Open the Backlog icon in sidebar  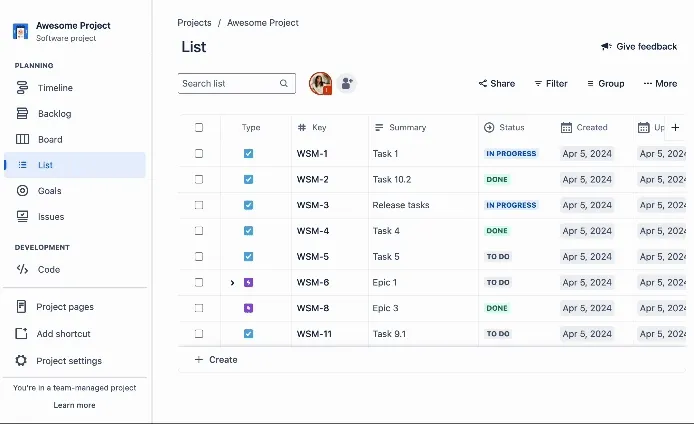(x=22, y=114)
